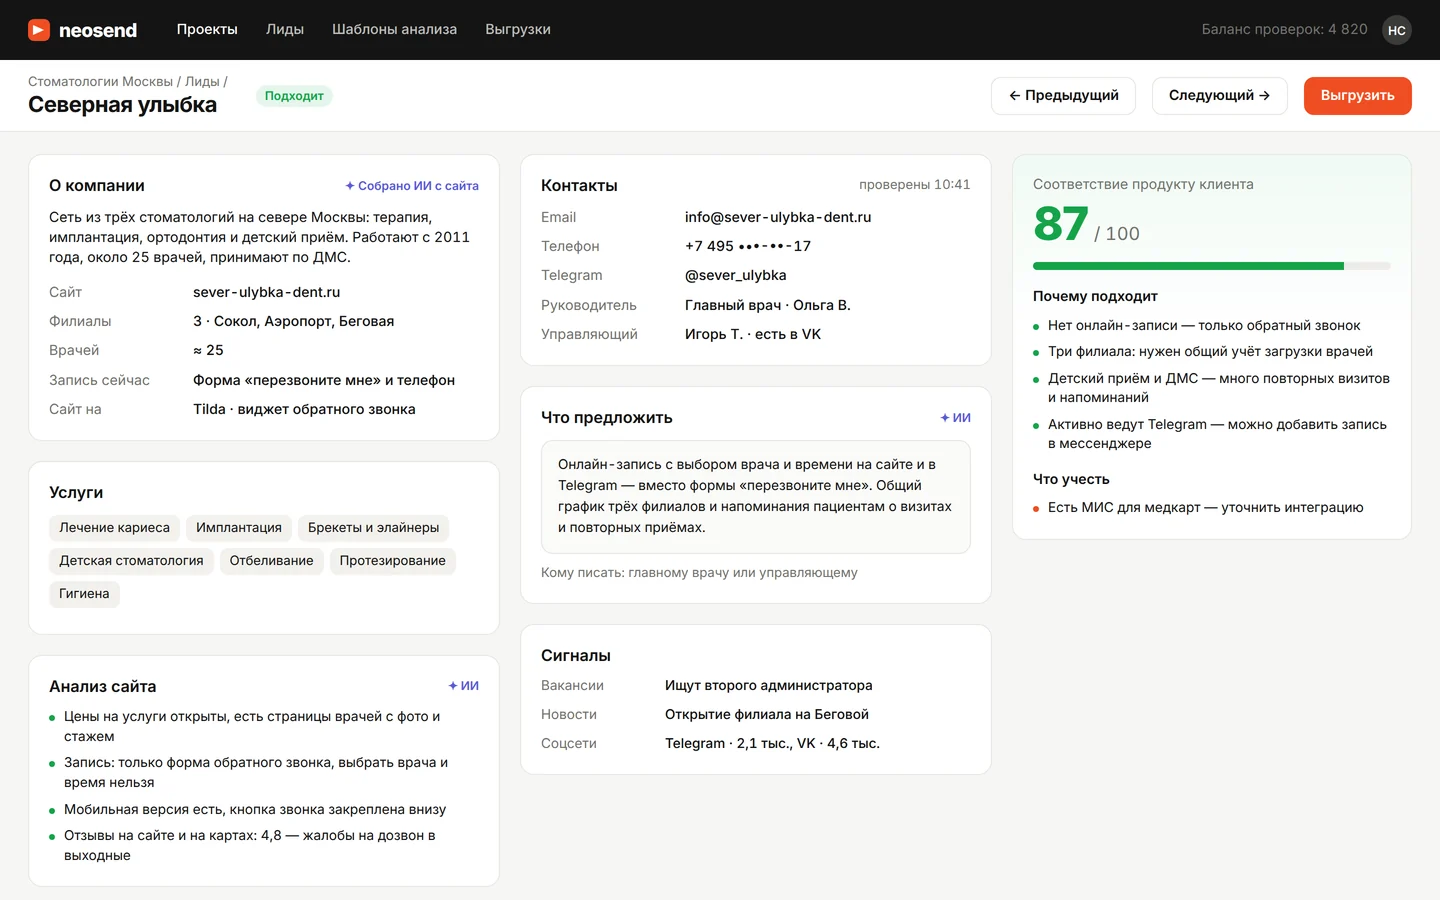Click the Собрано ИИ с сайта label

tap(412, 186)
